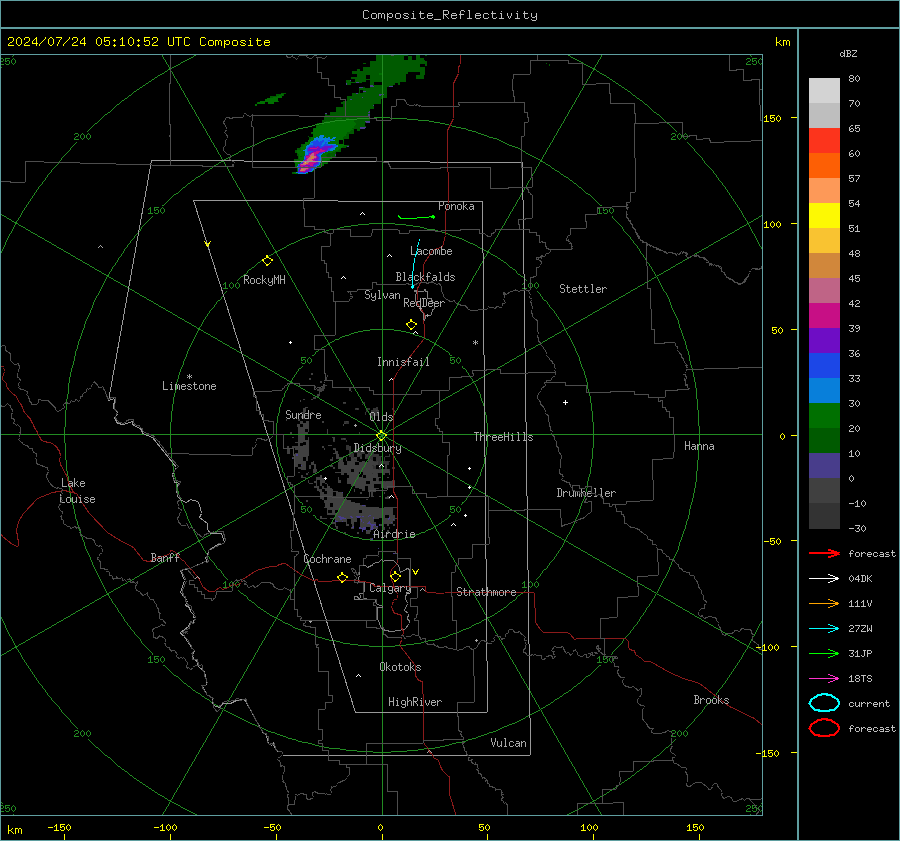Click the cyan 'current' ellipse legend icon
This screenshot has width=900, height=841.
tap(824, 703)
